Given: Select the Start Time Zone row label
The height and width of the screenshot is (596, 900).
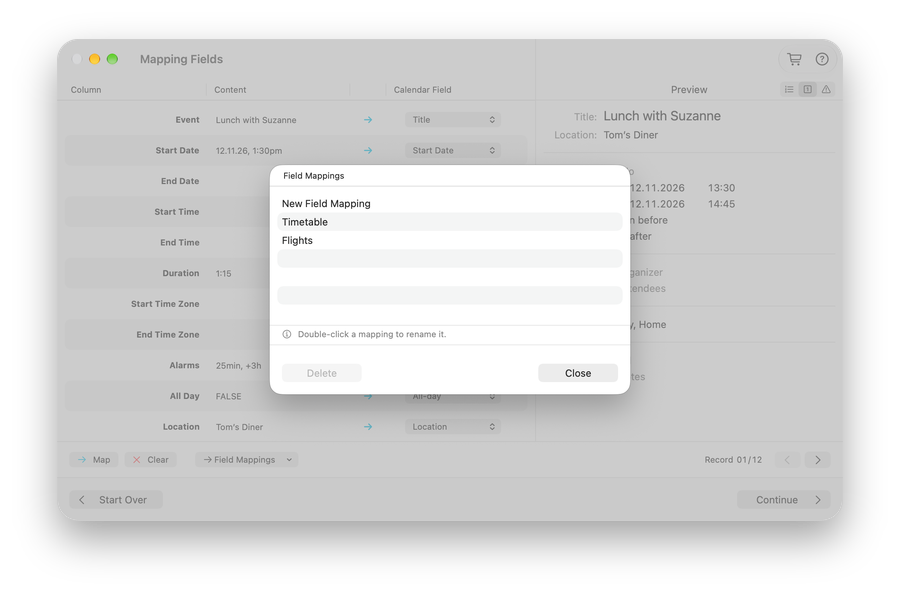Looking at the screenshot, I should pos(165,304).
